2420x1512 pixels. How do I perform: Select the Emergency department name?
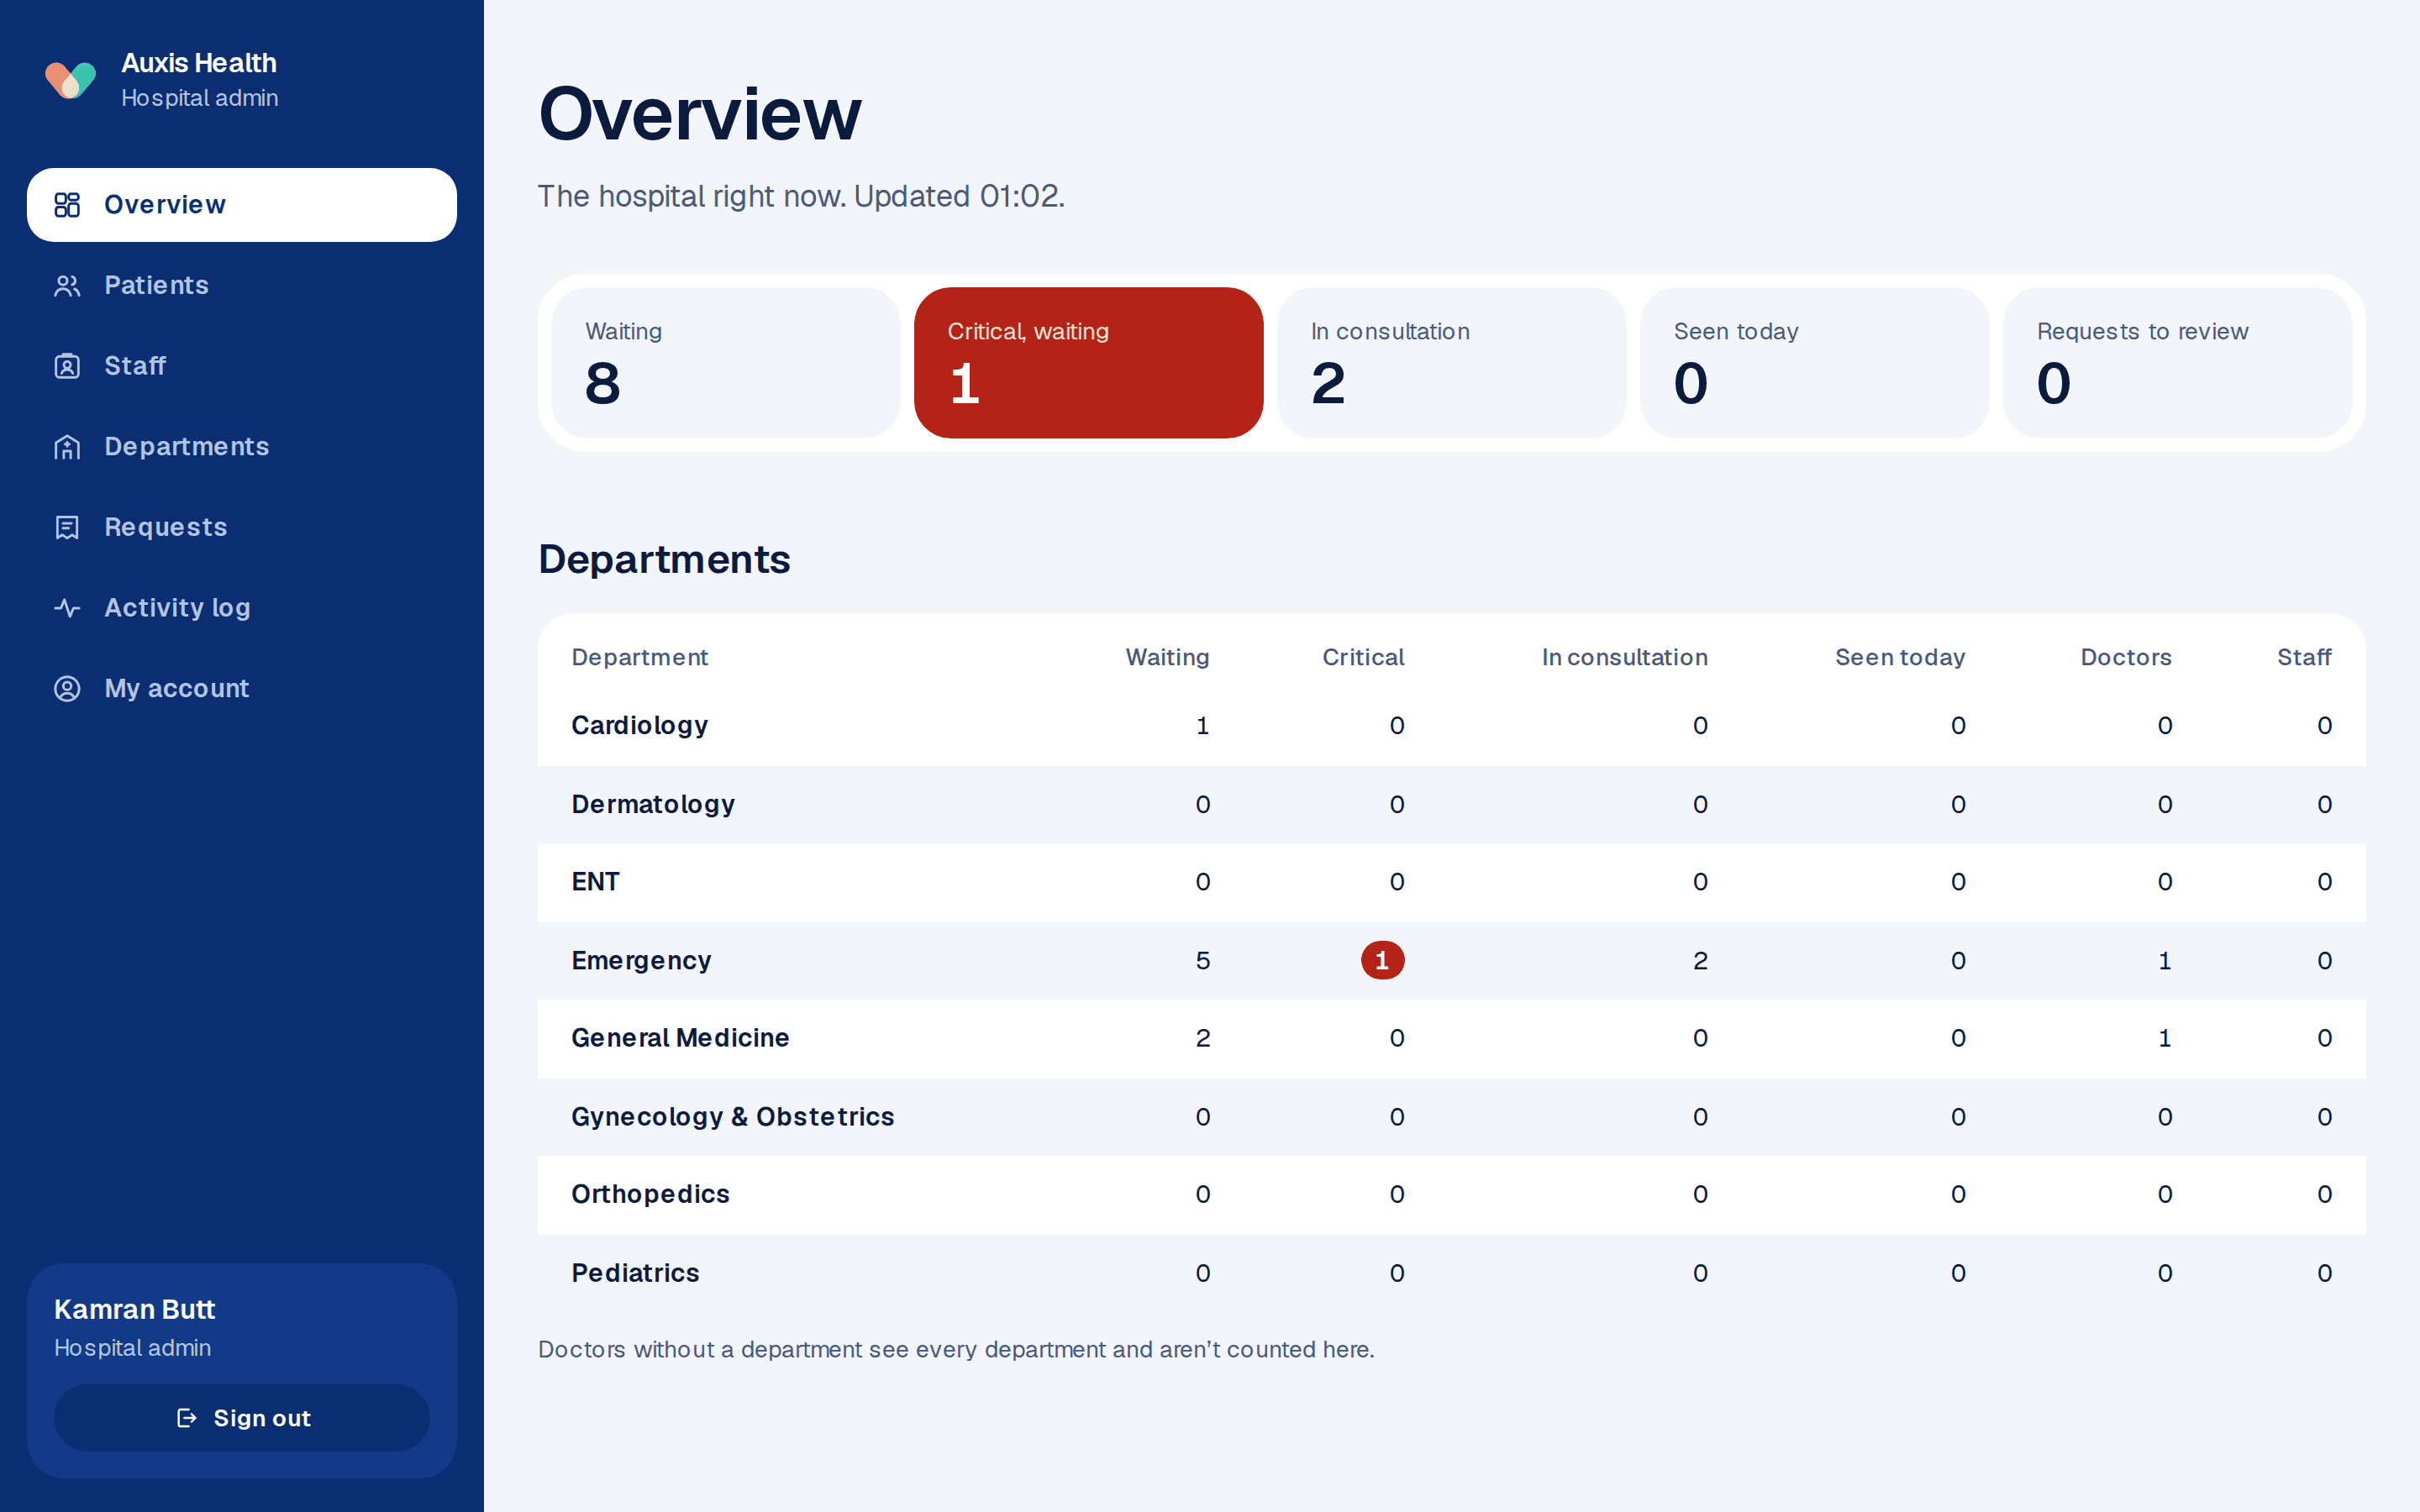(x=641, y=960)
